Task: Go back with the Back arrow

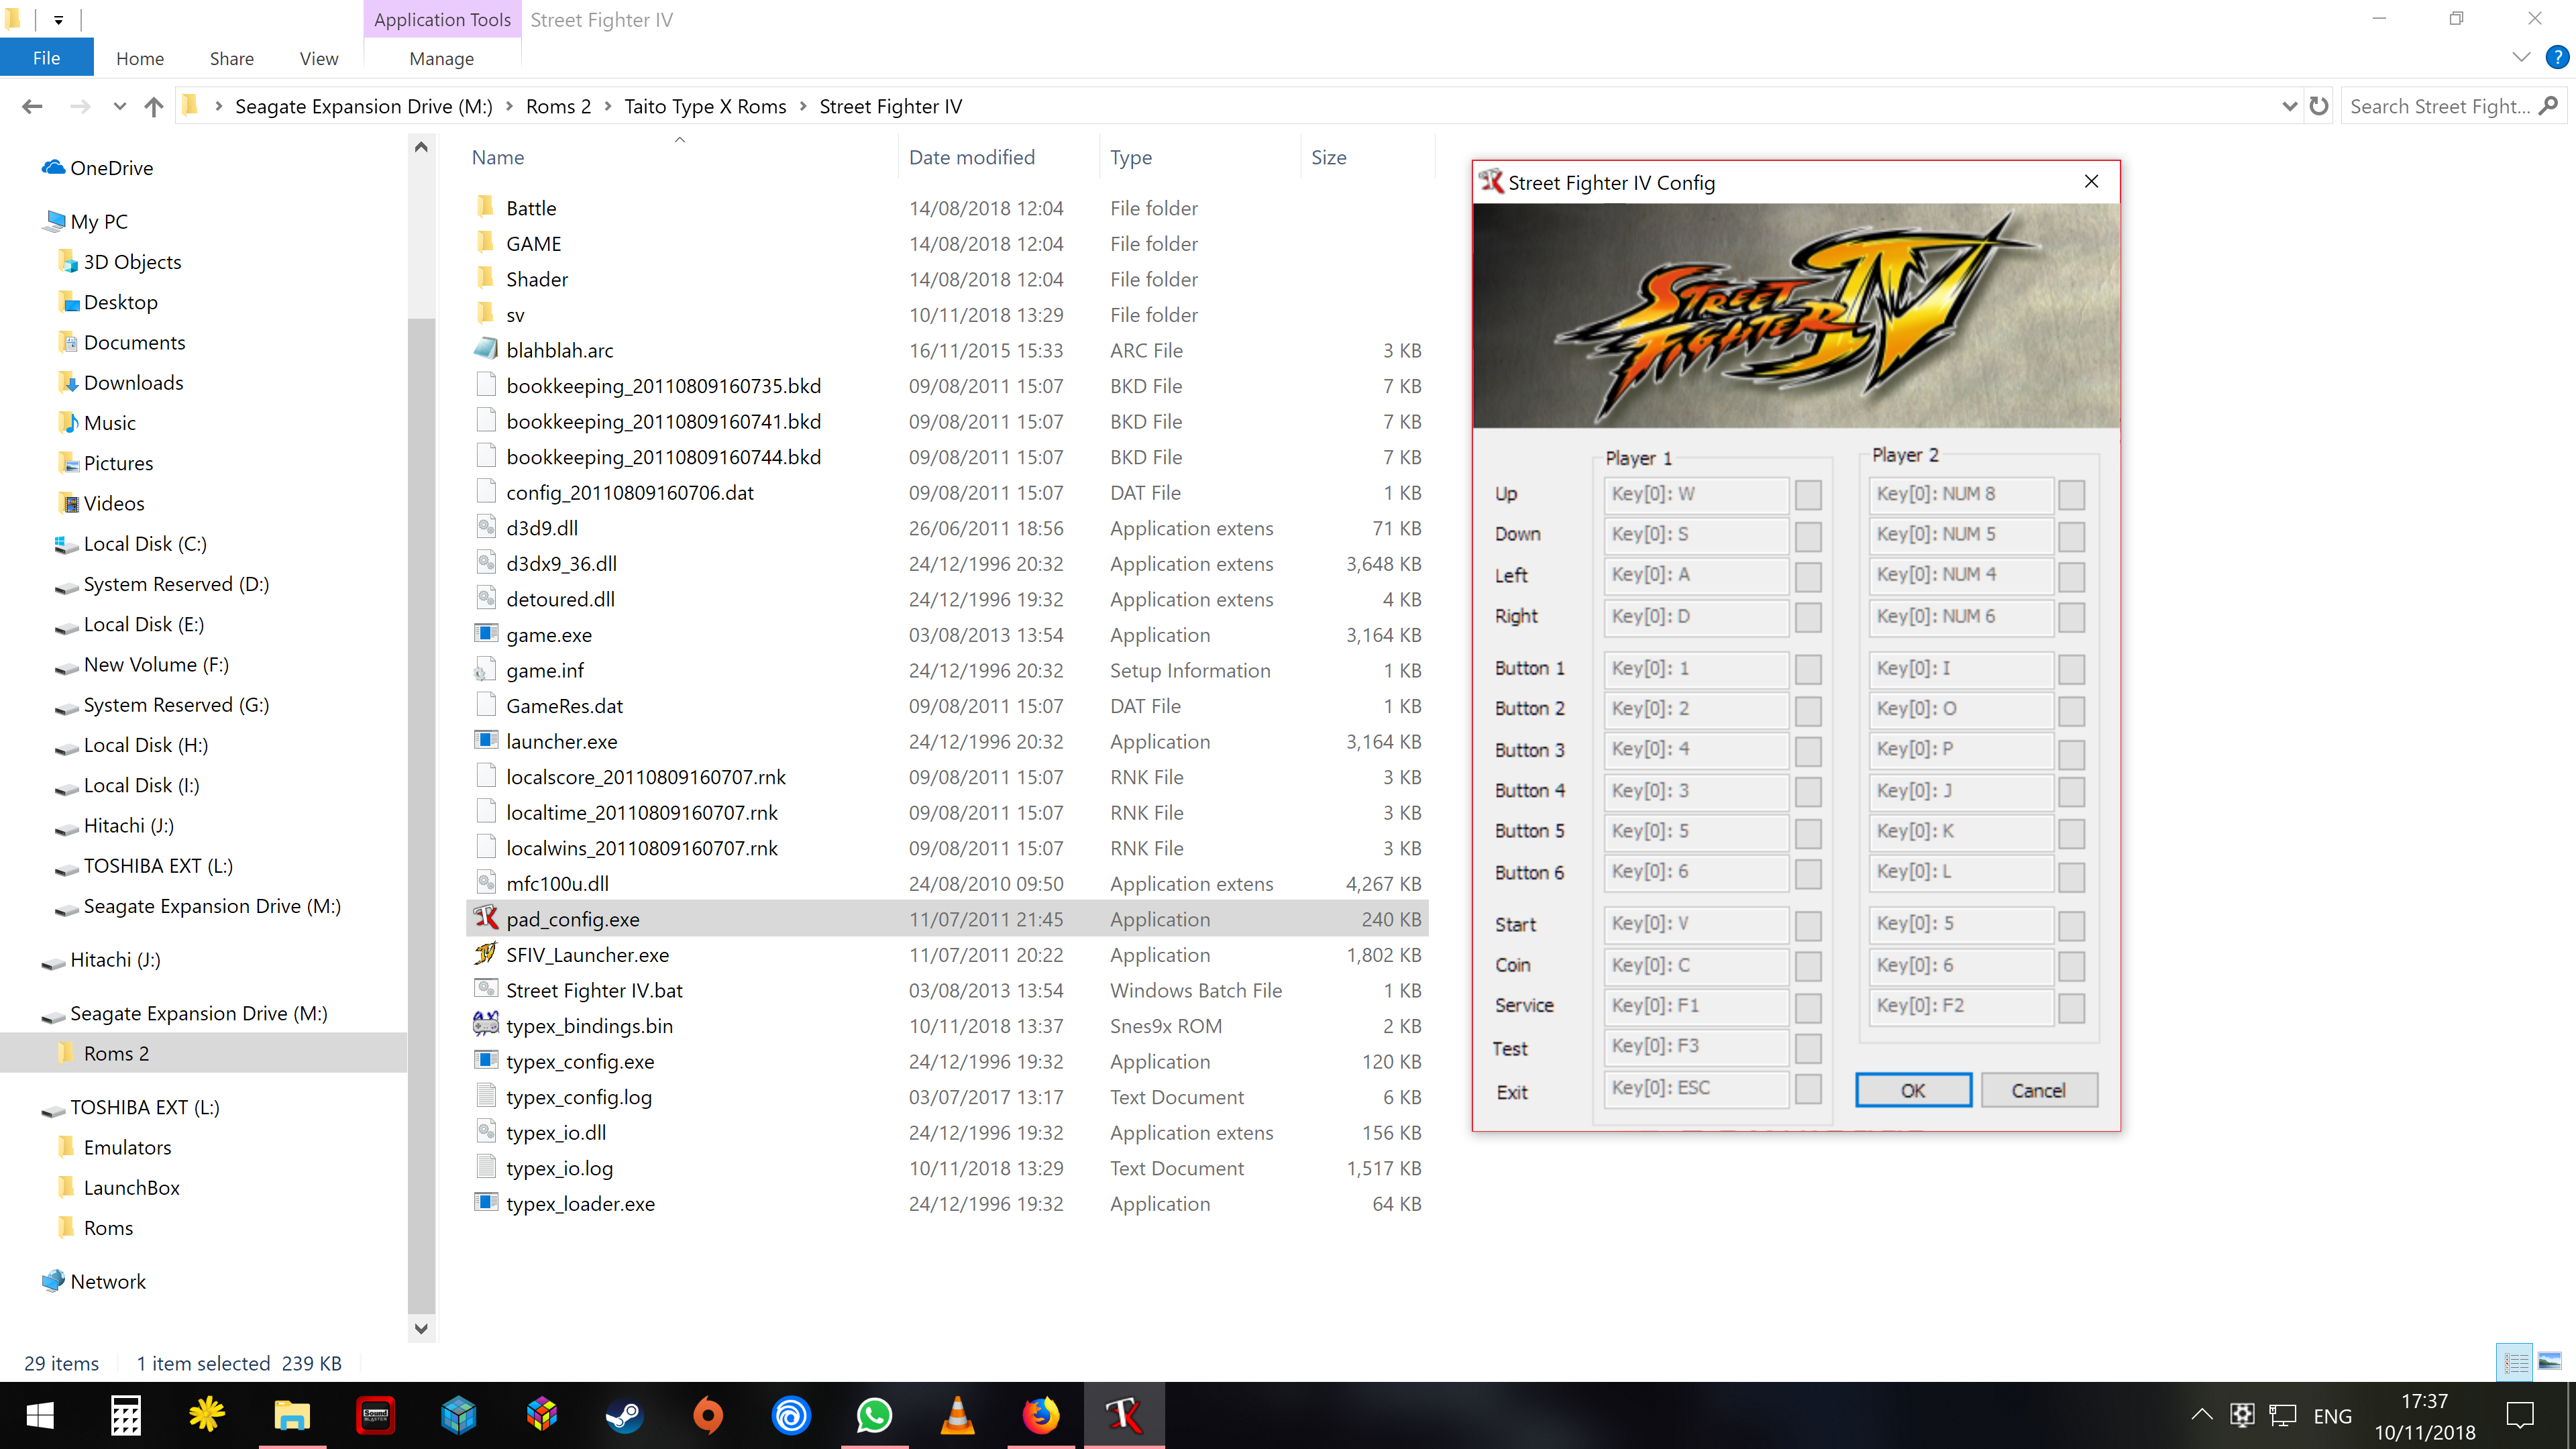Action: 32,106
